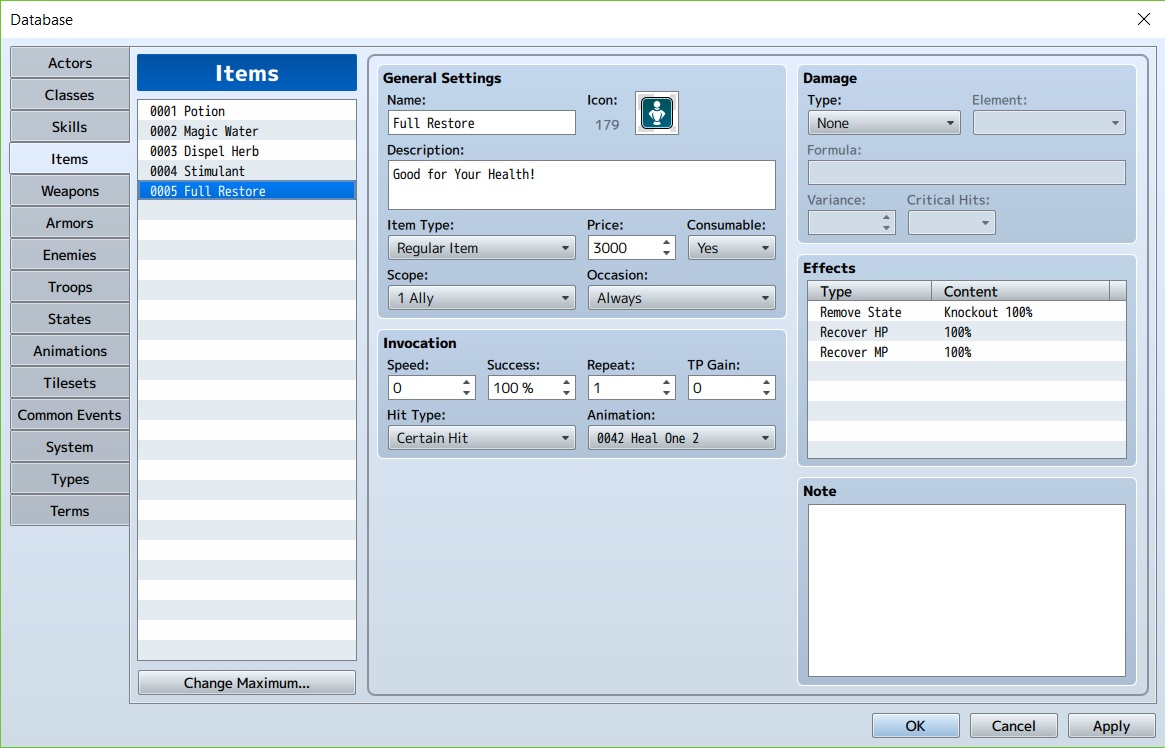Select the Stimulant item entry
Screen dimensions: 1165x748
pyautogui.click(x=246, y=171)
